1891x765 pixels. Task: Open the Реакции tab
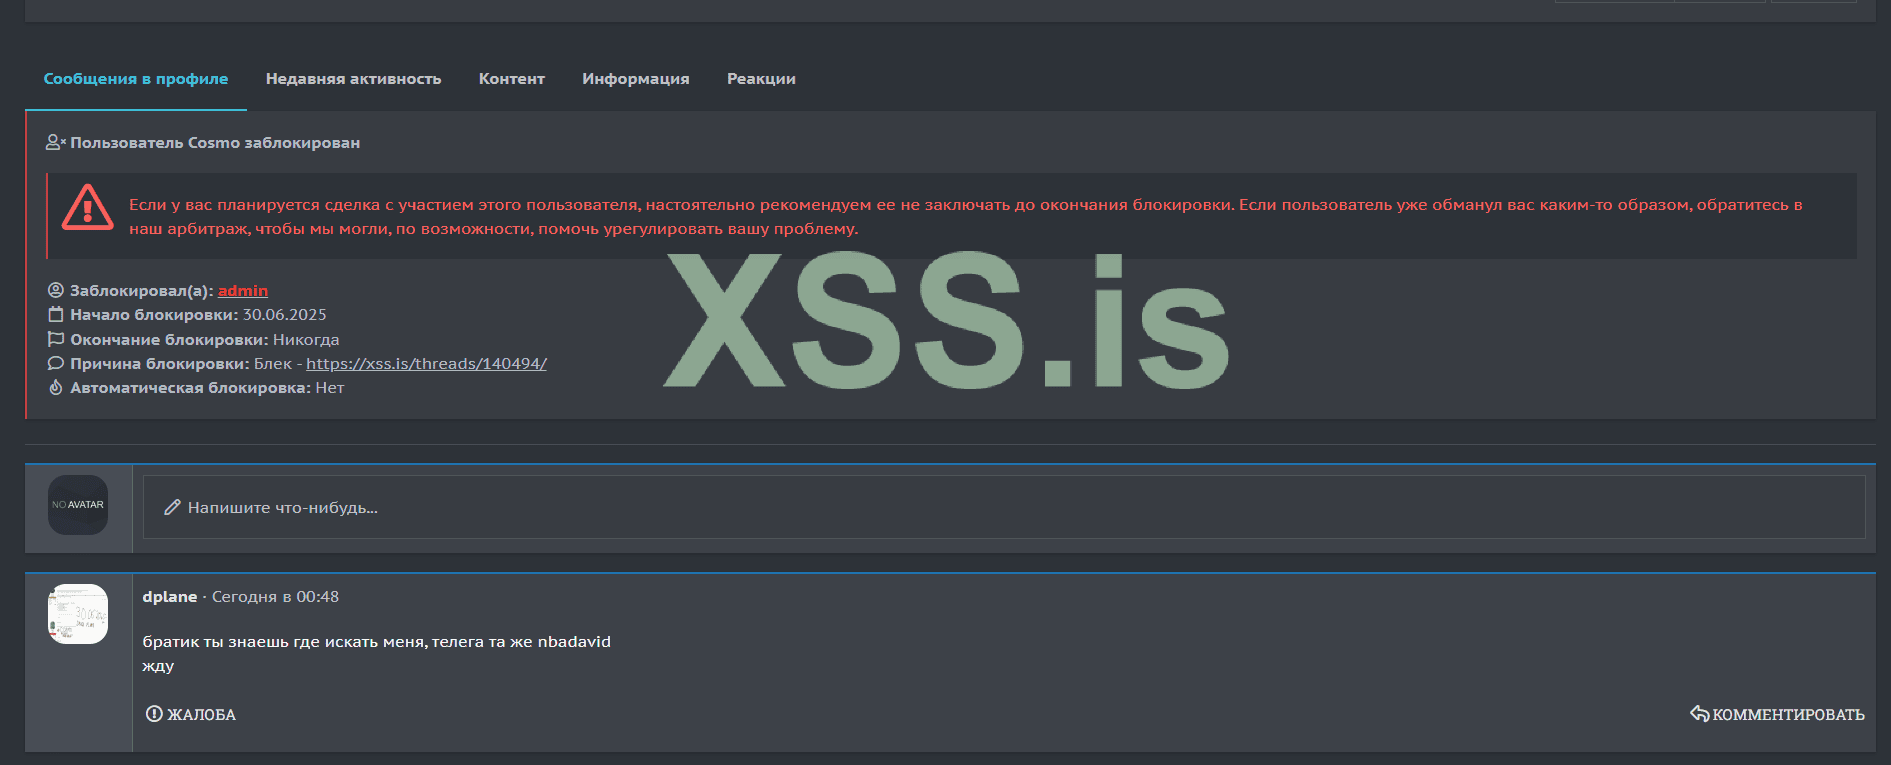(x=761, y=79)
